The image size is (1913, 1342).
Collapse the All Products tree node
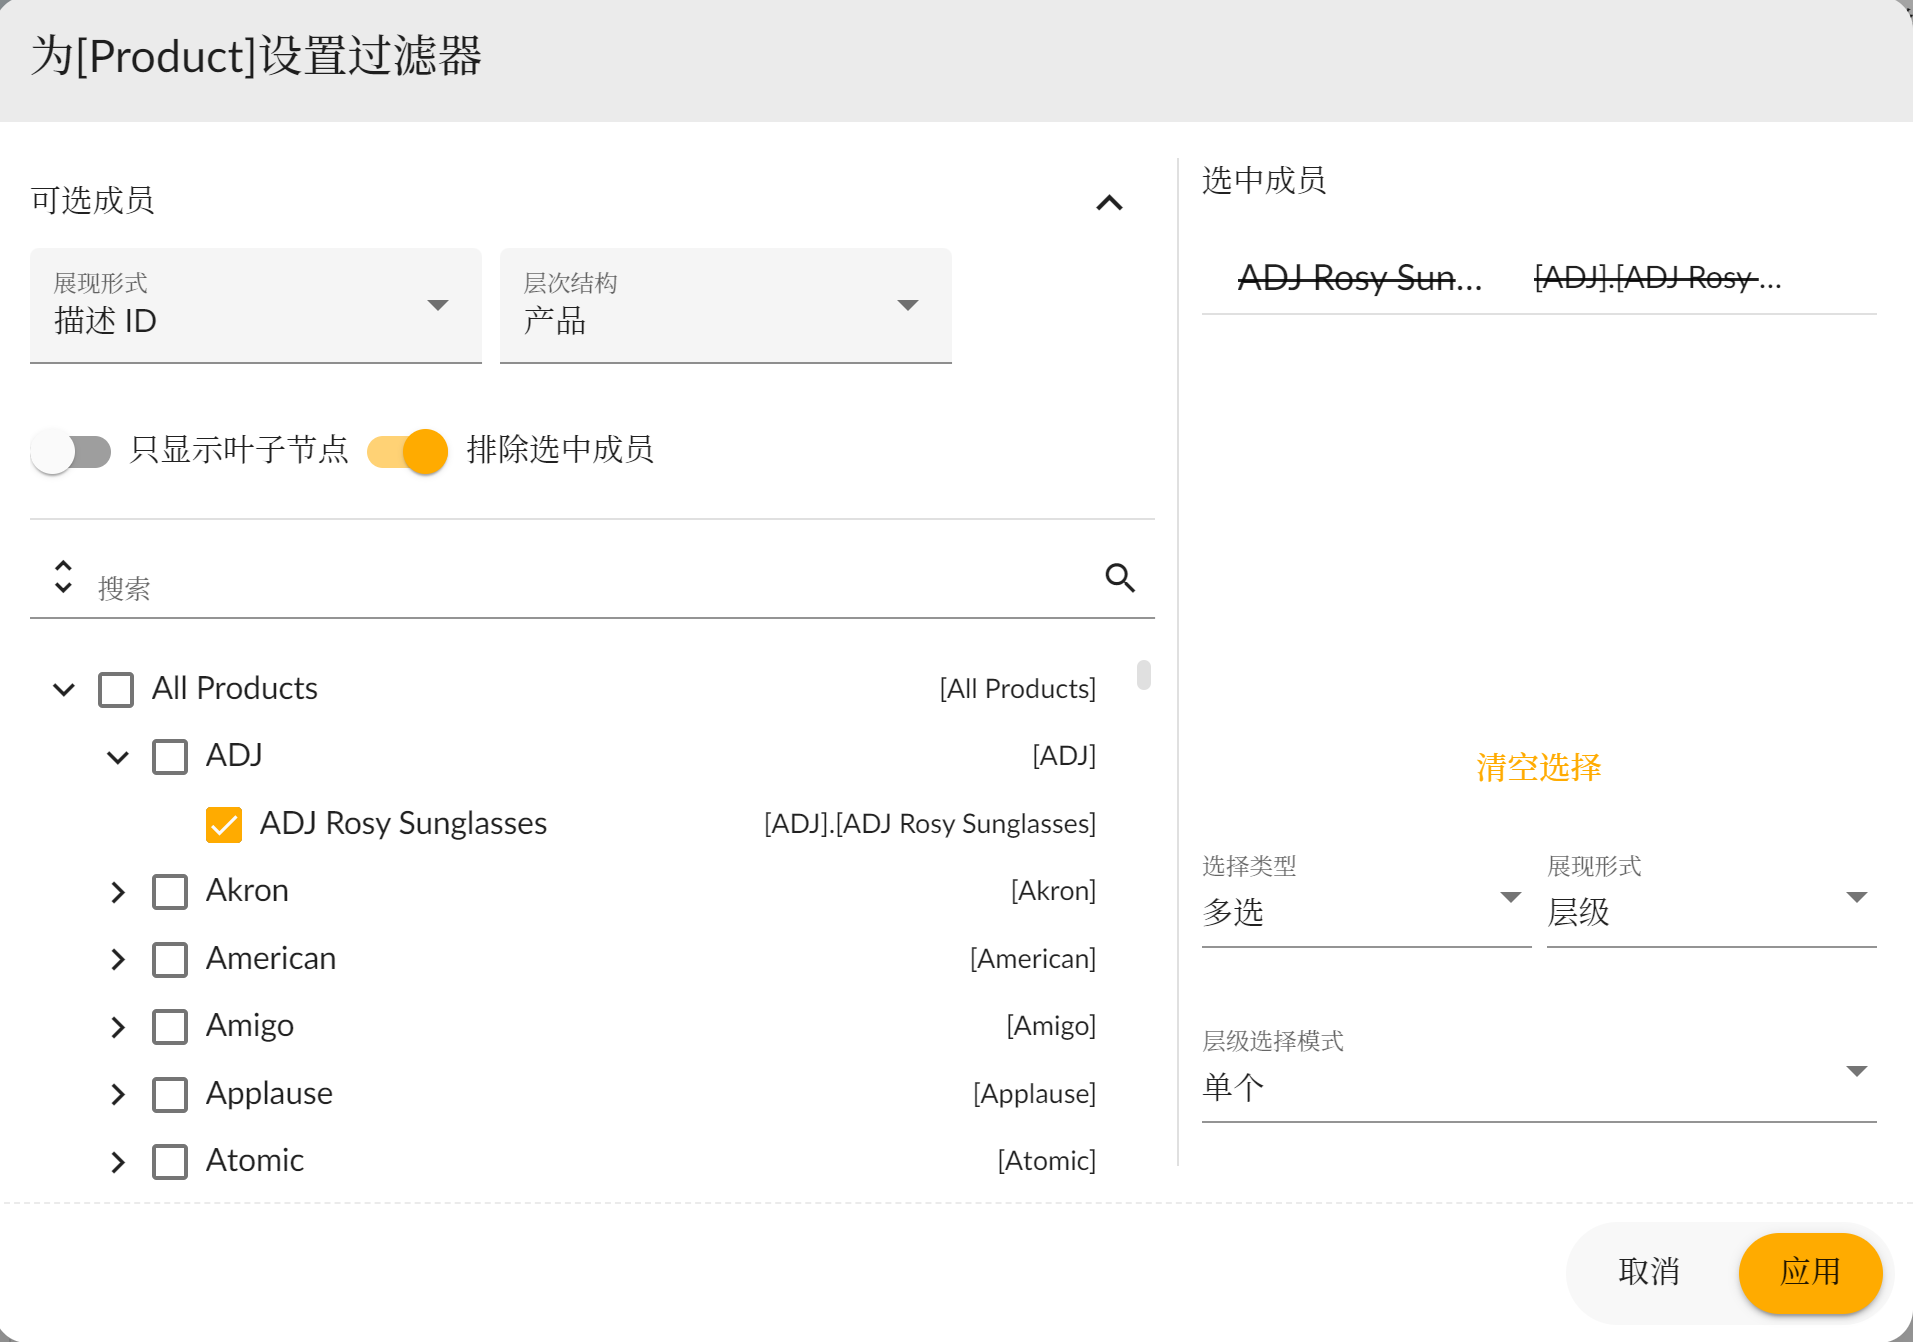click(x=64, y=690)
